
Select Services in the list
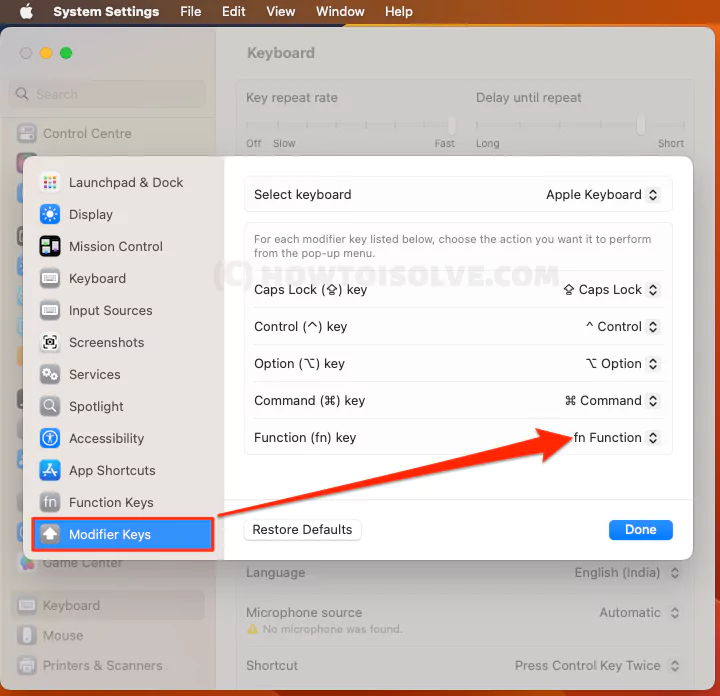coord(123,375)
